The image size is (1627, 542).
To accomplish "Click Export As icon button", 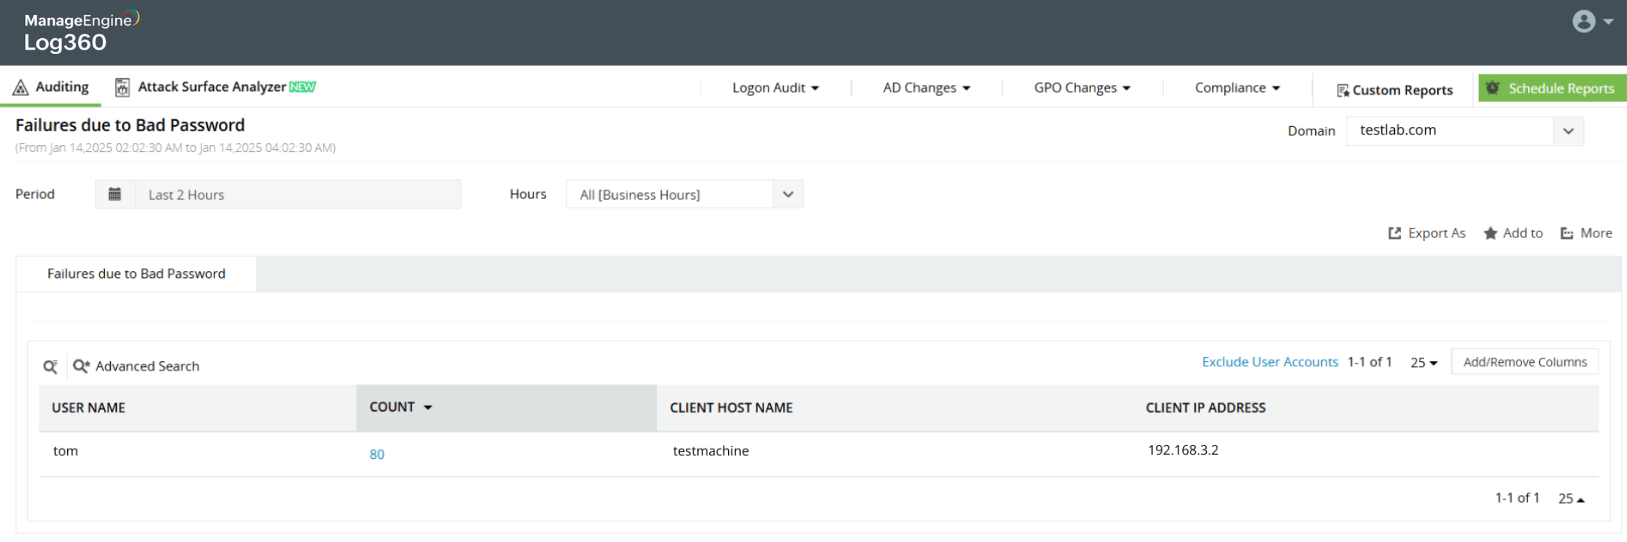I will (x=1395, y=233).
